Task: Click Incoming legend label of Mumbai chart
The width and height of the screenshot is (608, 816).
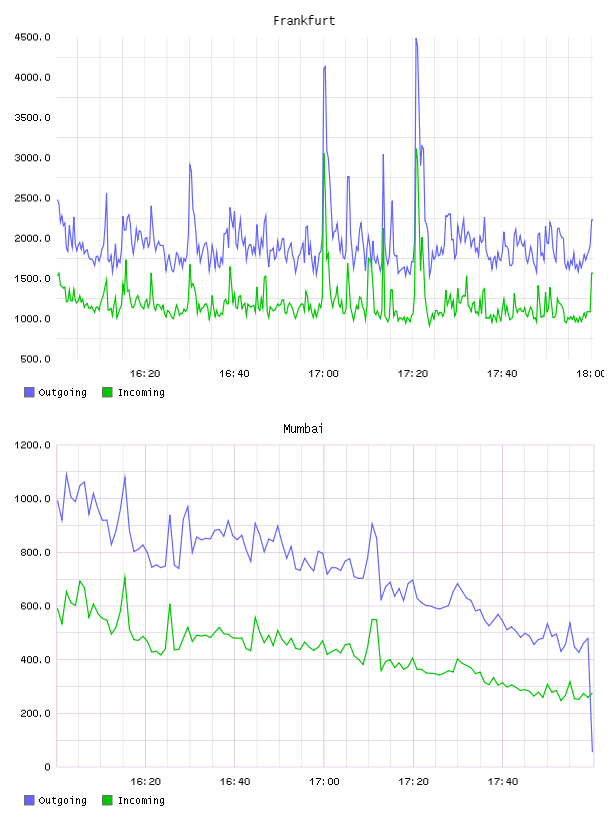Action: (141, 801)
